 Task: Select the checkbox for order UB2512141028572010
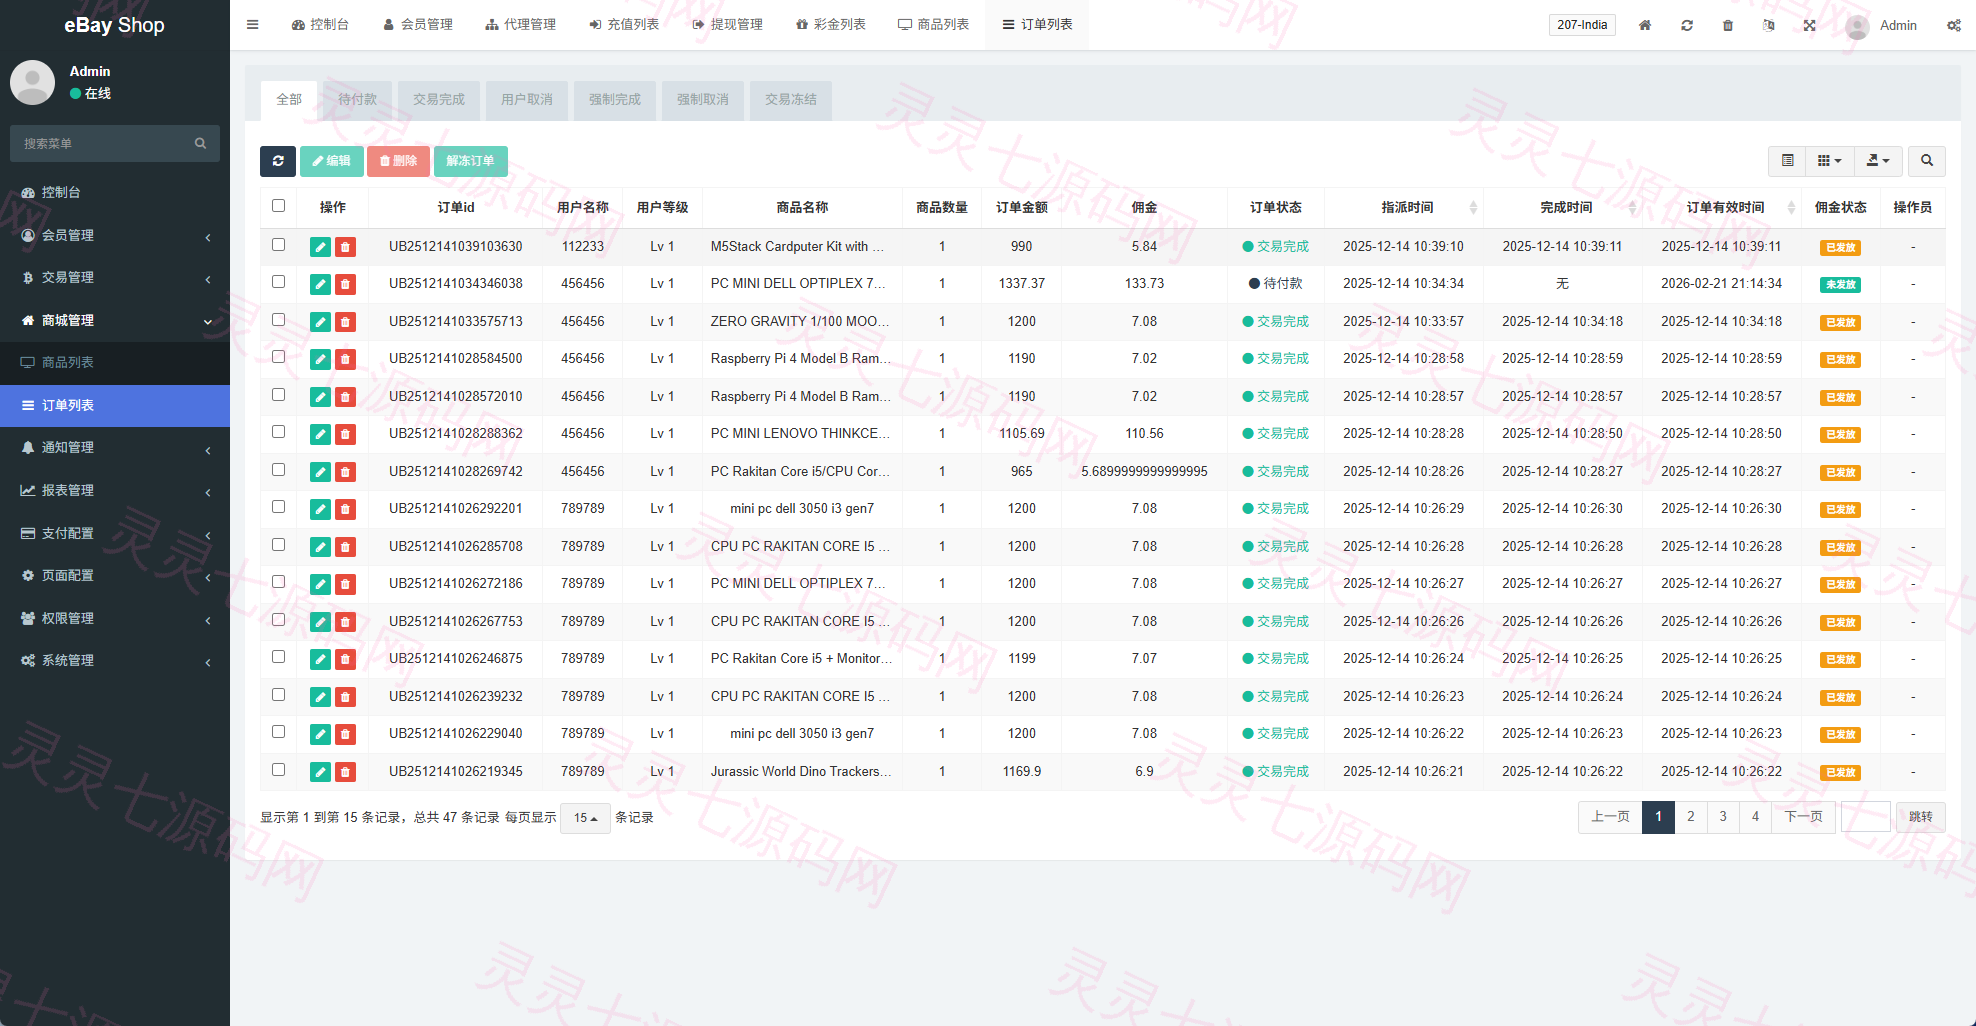pos(279,395)
